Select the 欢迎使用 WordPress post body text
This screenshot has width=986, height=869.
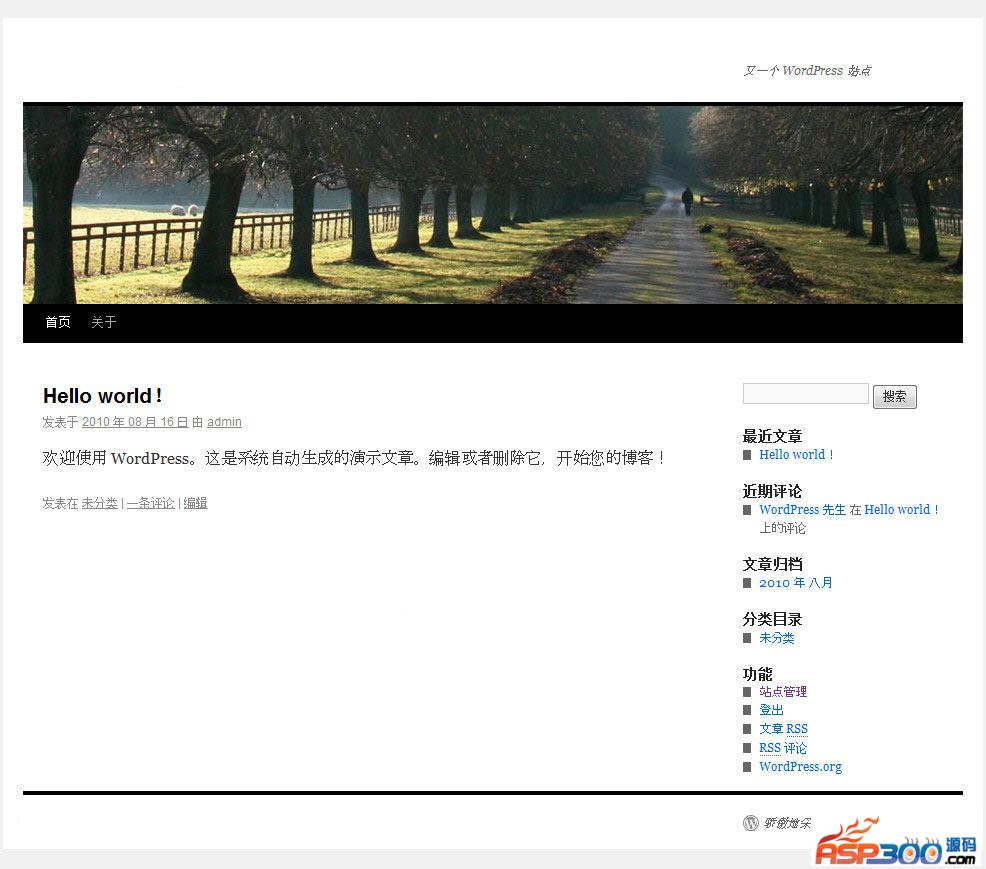(353, 458)
